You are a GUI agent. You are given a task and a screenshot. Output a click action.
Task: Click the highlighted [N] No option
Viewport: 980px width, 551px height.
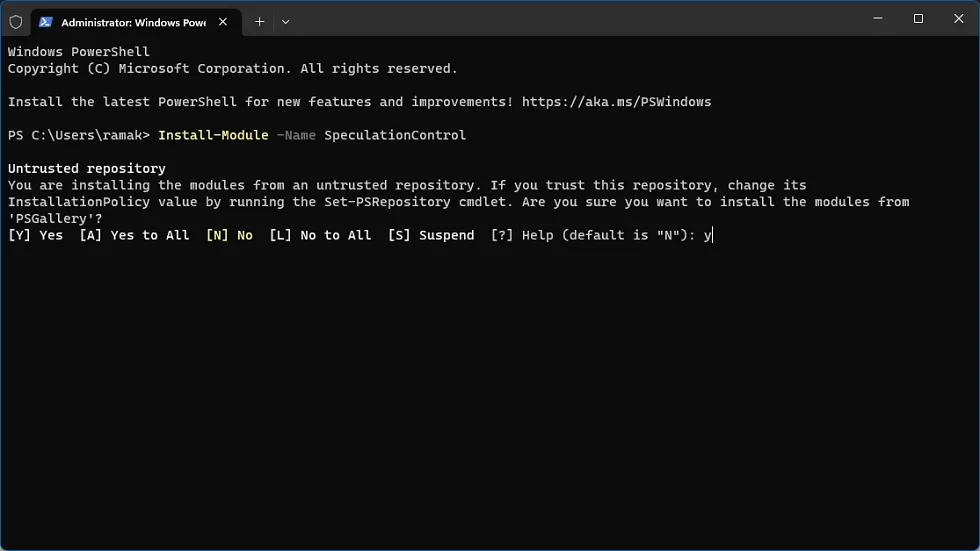(229, 235)
